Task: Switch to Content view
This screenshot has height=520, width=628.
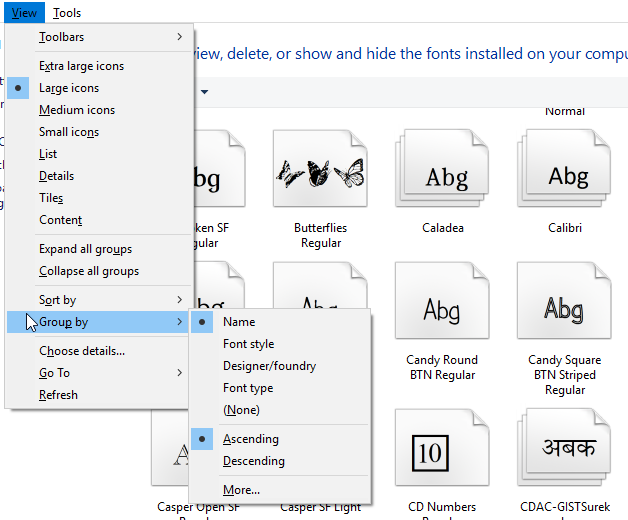Action: [x=98, y=220]
